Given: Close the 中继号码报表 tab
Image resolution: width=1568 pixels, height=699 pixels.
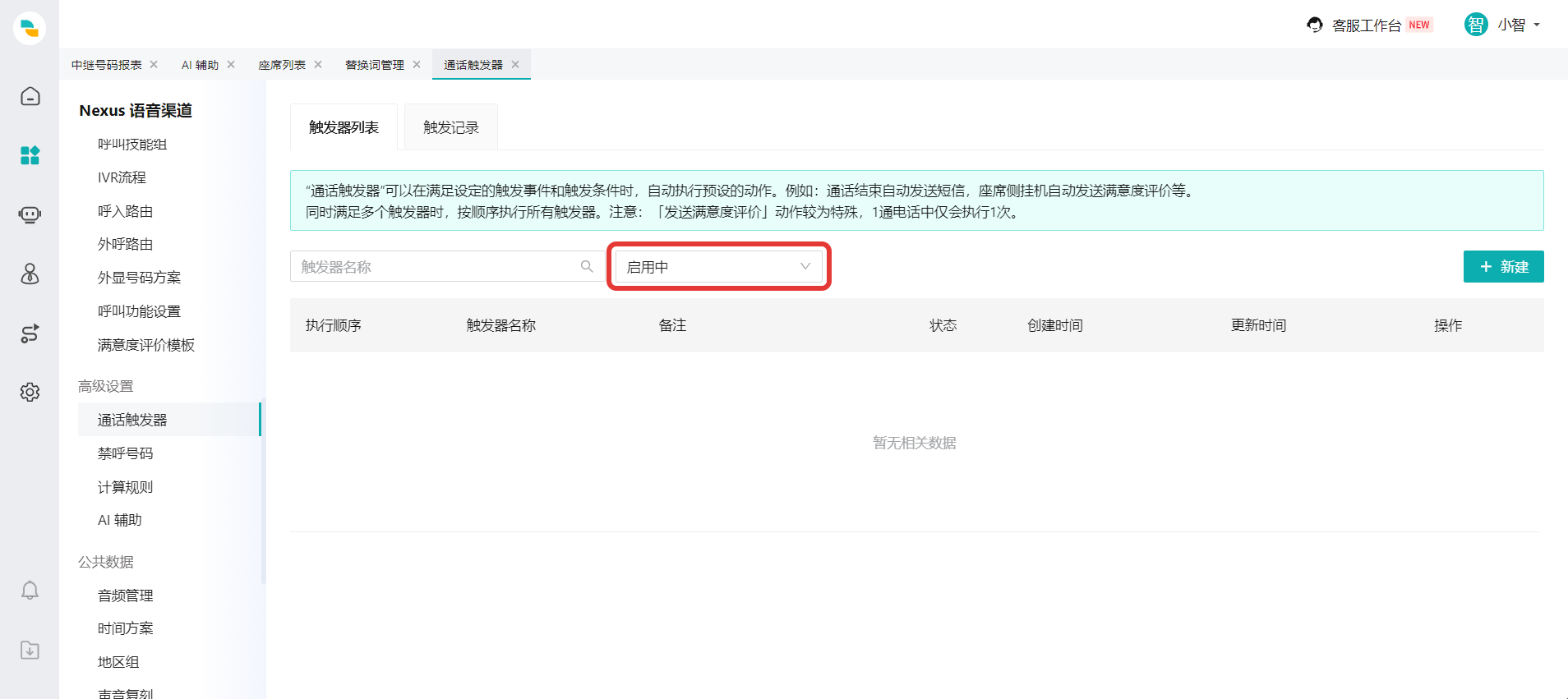Looking at the screenshot, I should click(153, 64).
